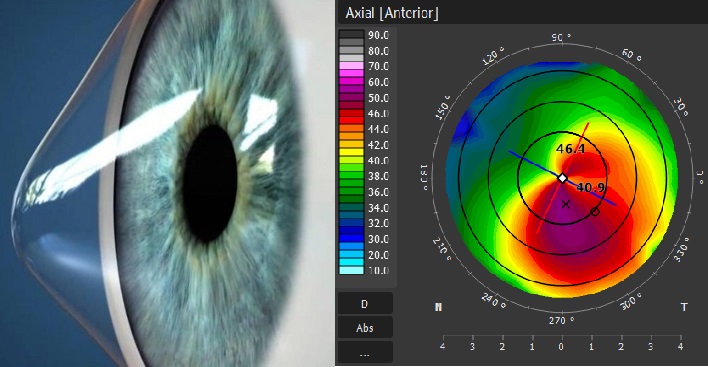Click the eye with cone cornea illustration
Screen dimensions: 708x367
click(167, 183)
